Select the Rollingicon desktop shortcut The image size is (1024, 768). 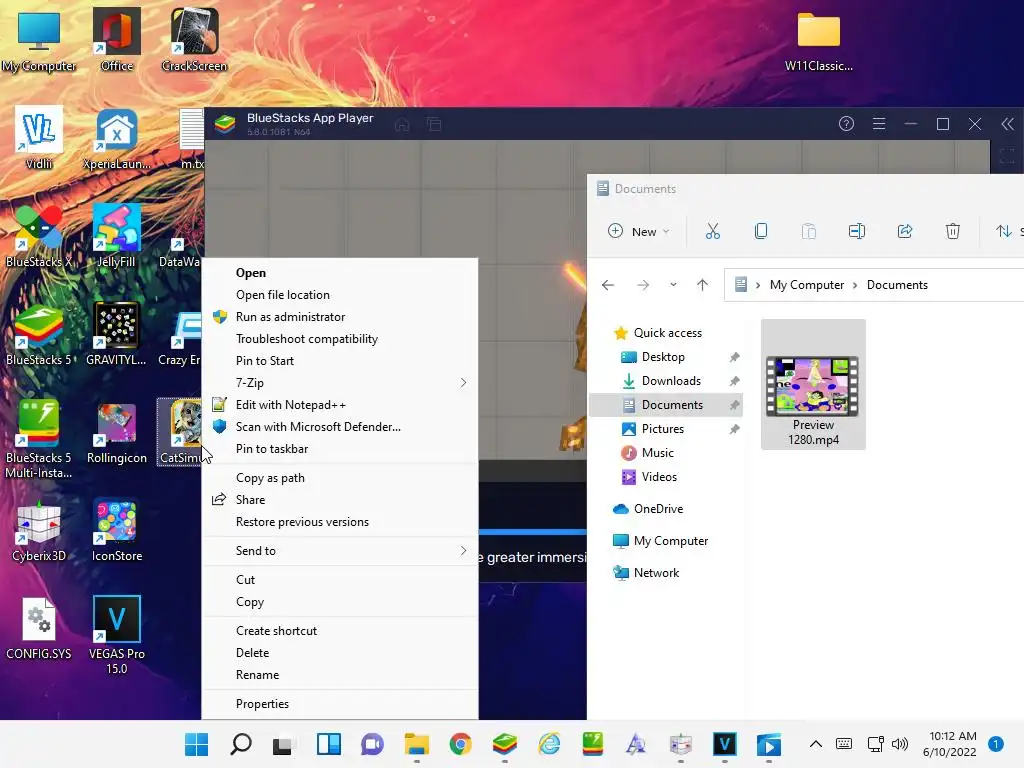[116, 432]
